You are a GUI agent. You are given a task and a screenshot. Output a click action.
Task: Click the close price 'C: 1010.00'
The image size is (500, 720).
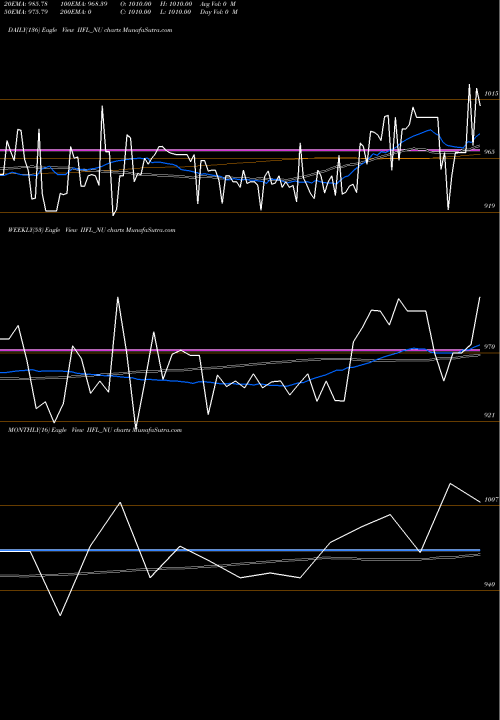tap(136, 12)
